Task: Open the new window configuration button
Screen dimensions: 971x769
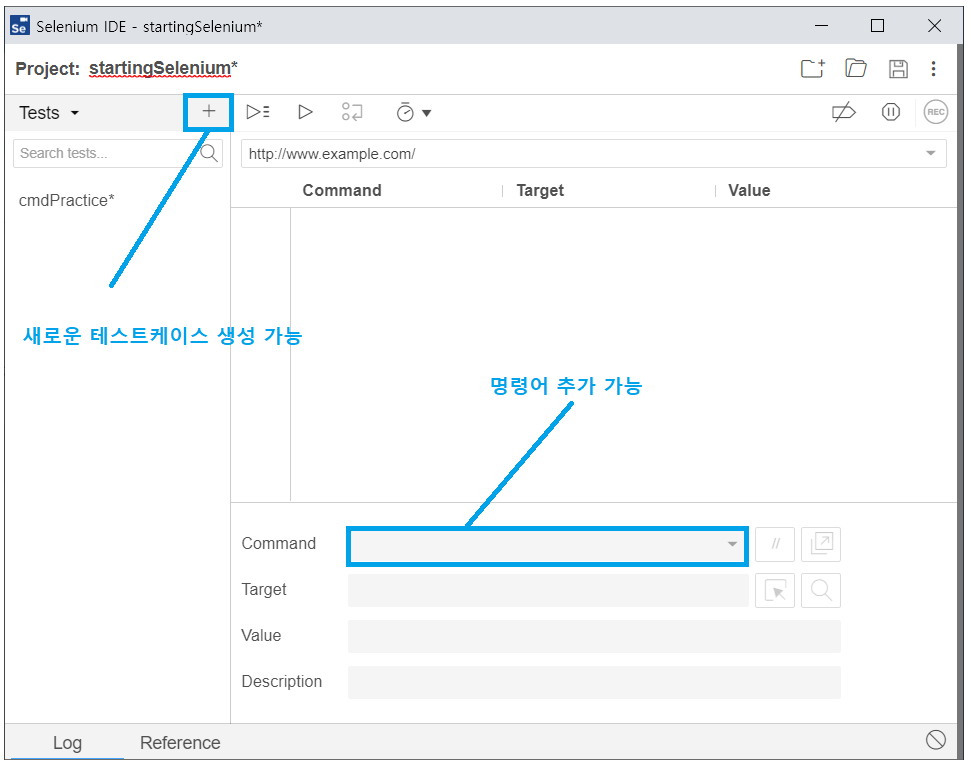Action: [821, 544]
